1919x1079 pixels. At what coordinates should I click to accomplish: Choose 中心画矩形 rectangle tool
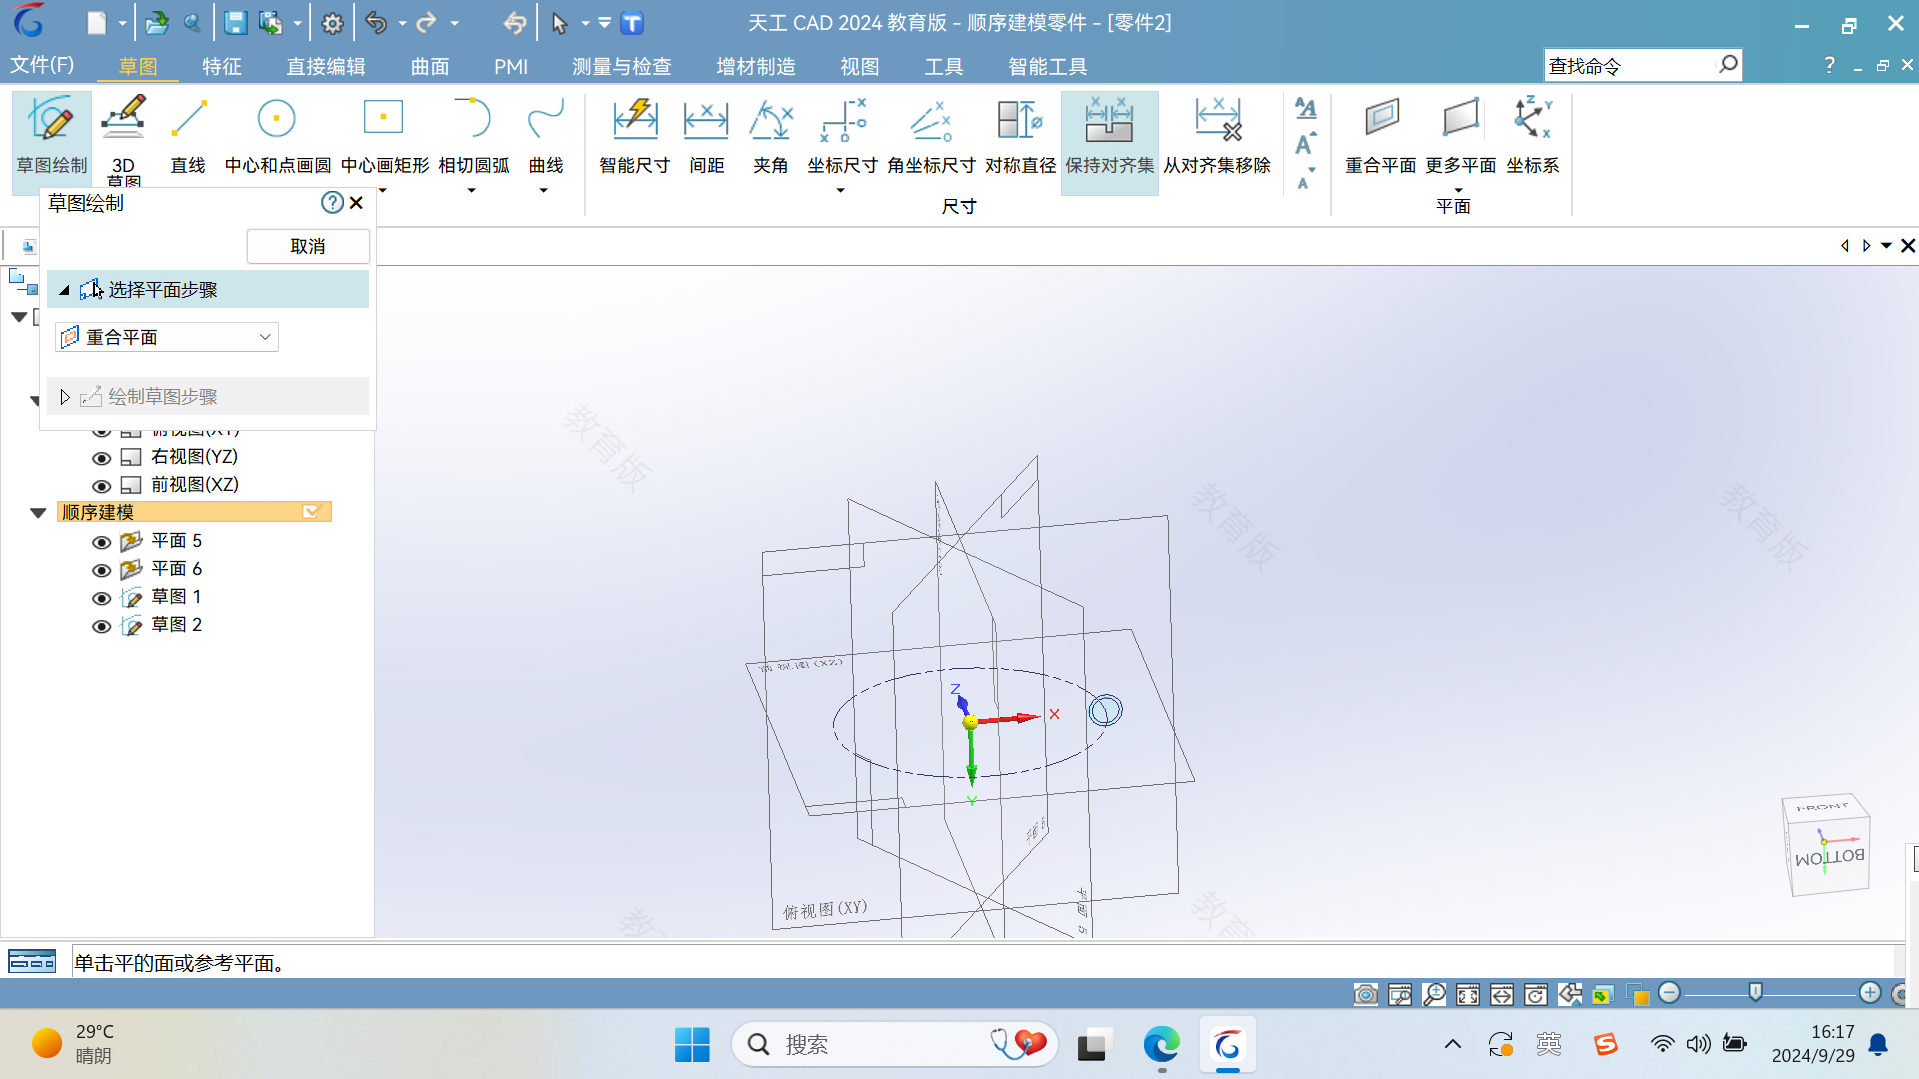(x=384, y=136)
